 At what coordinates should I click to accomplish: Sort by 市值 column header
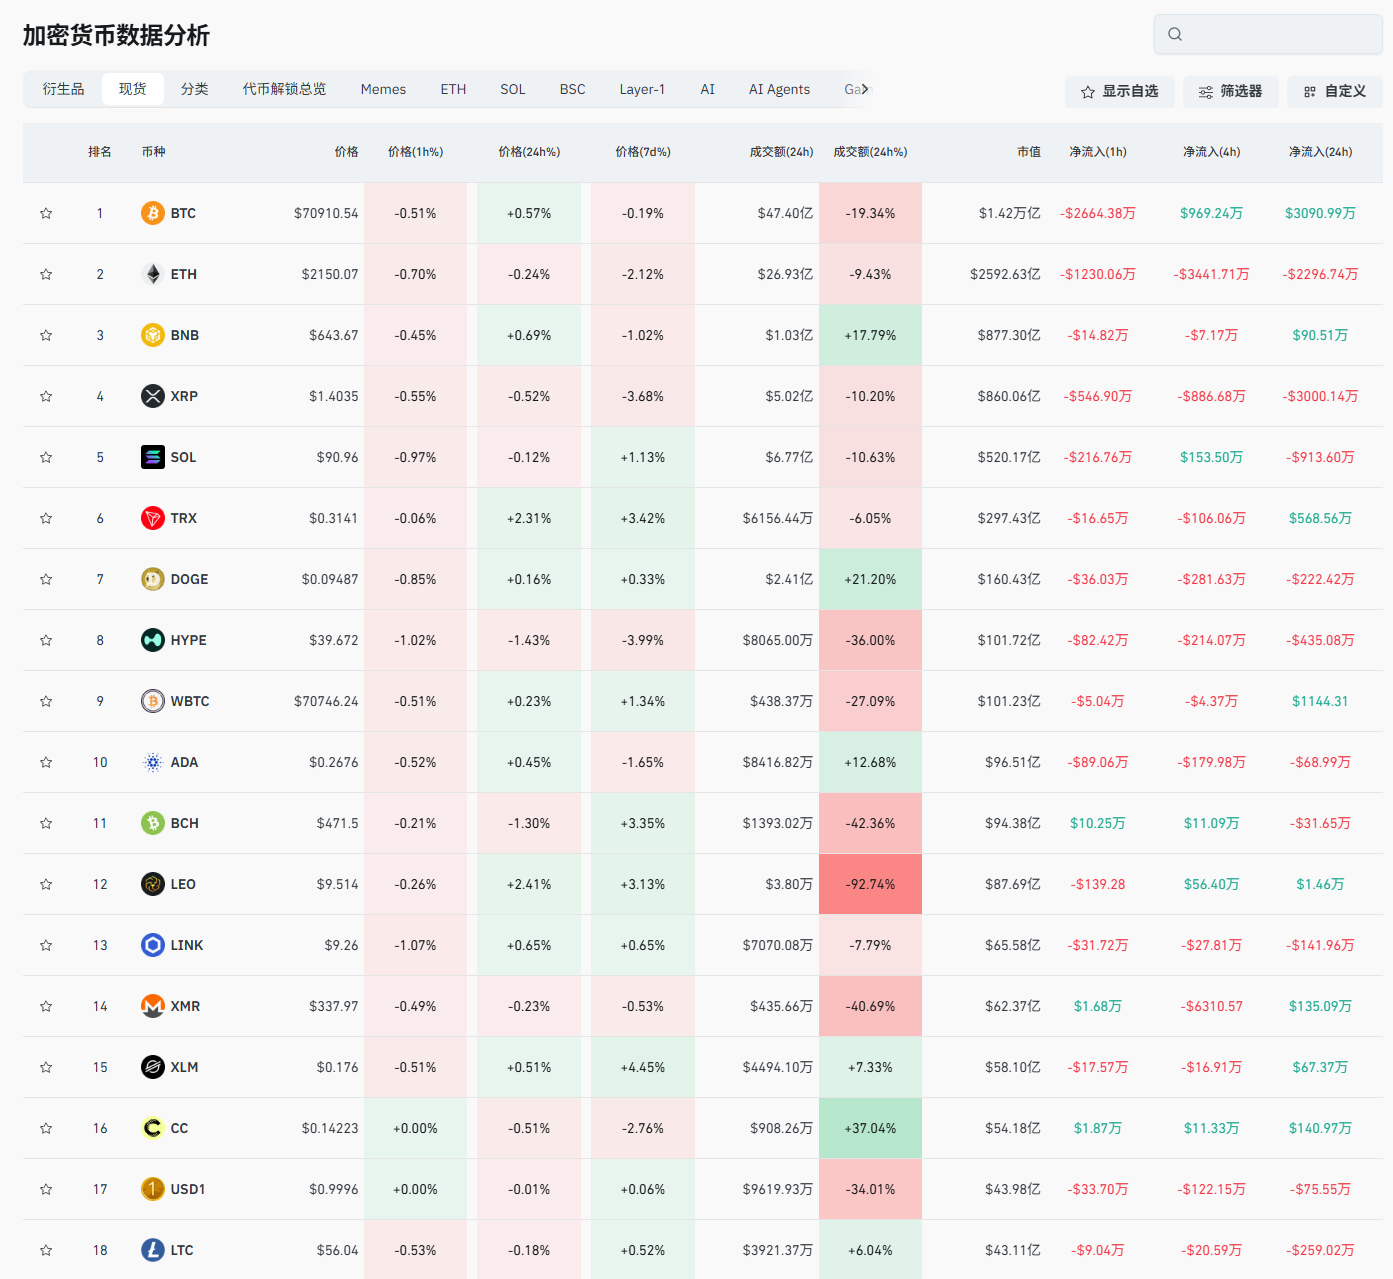[x=1028, y=152]
